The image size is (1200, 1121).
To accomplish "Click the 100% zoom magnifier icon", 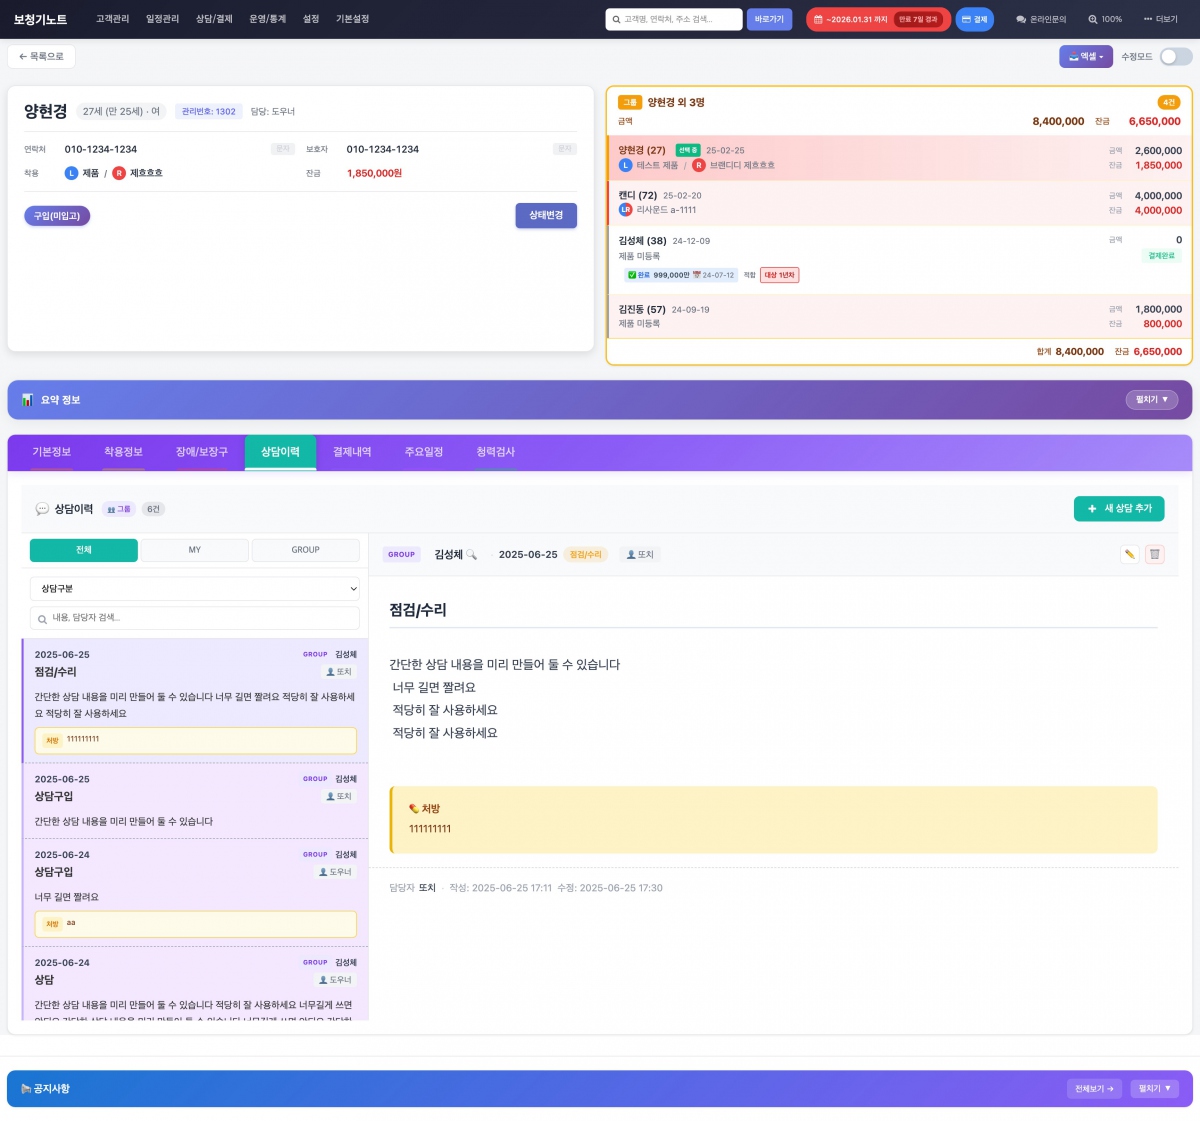I will click(1093, 20).
